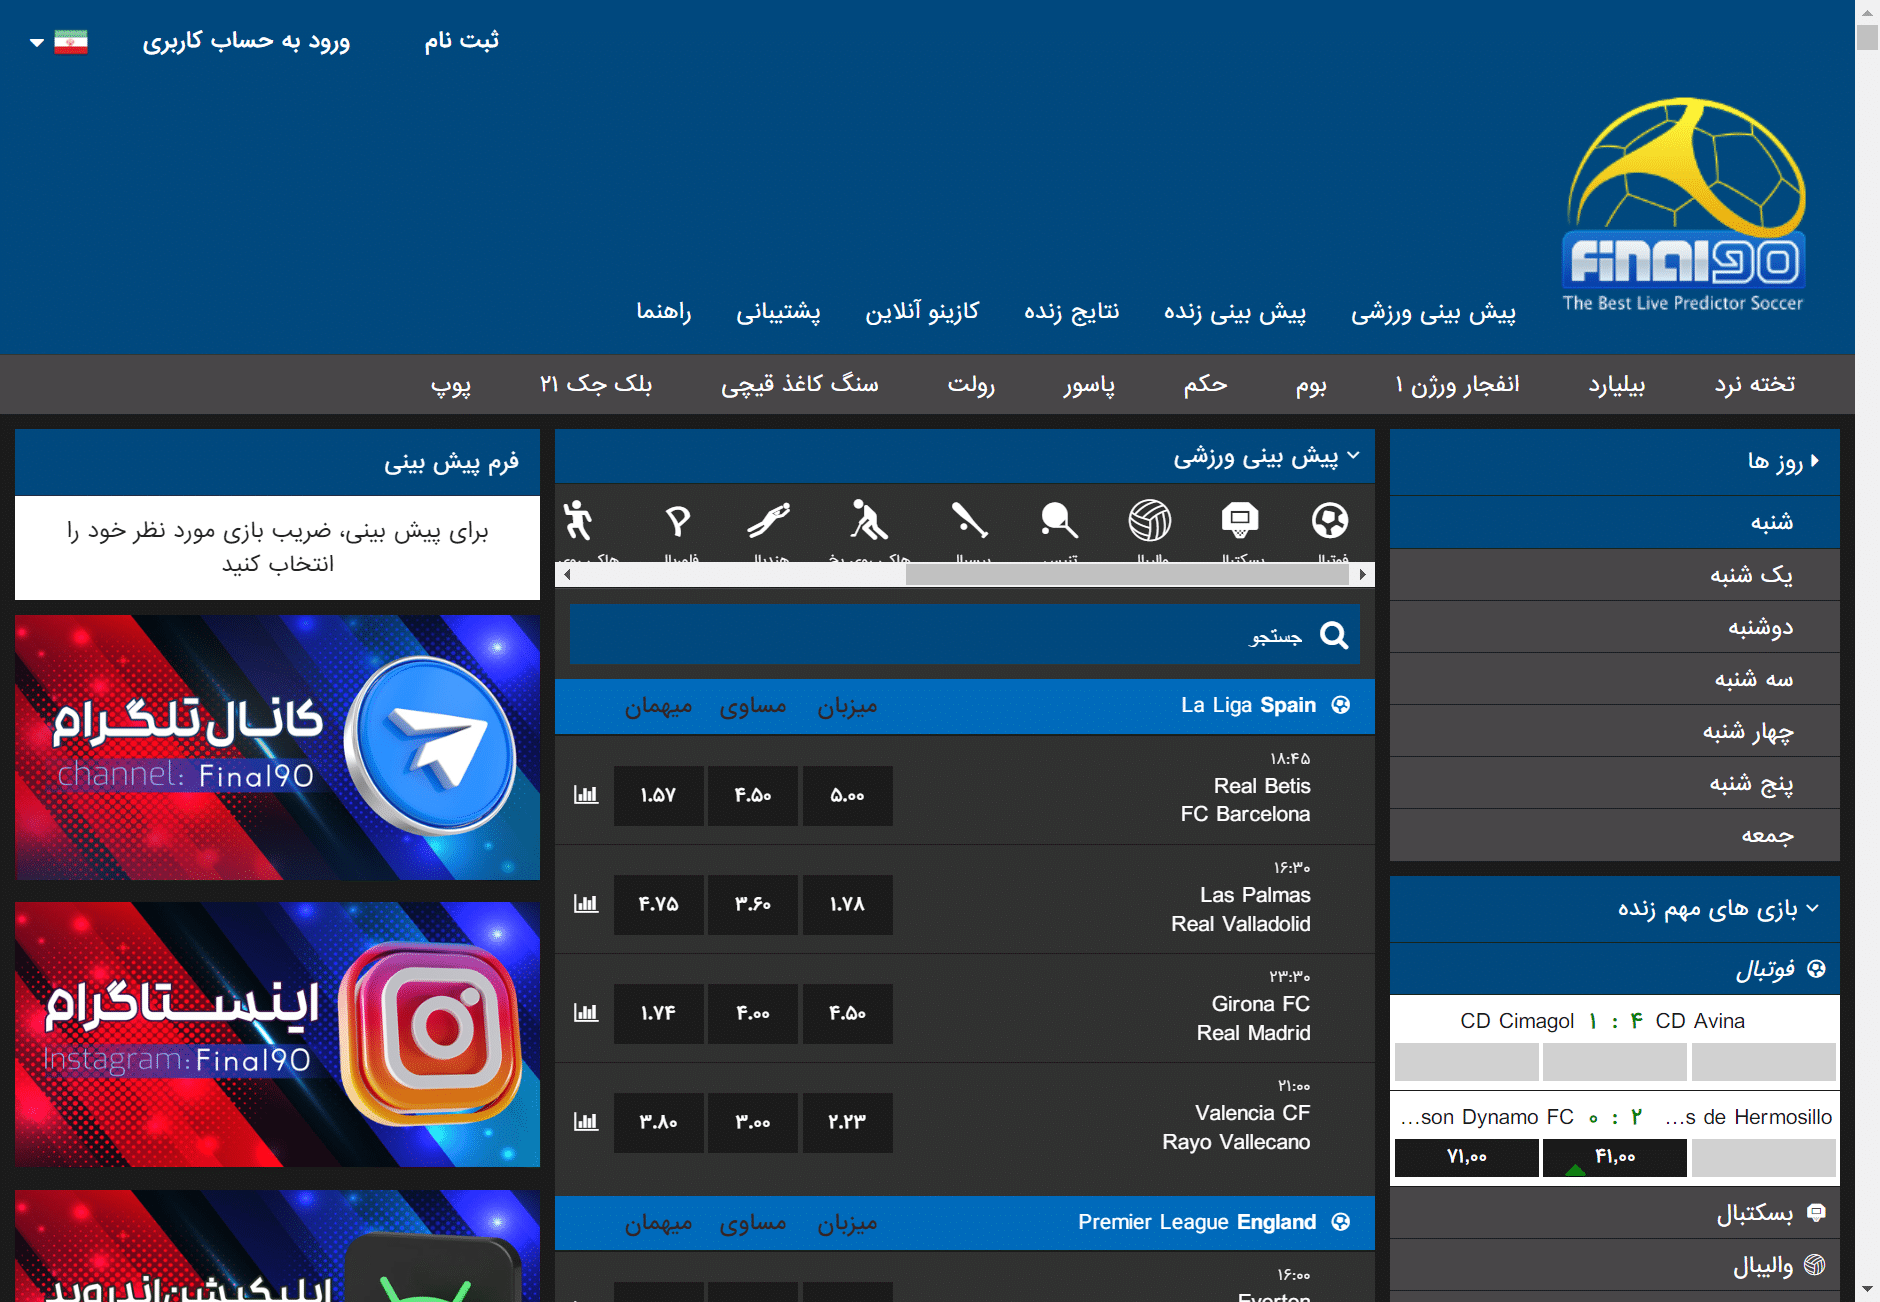Select the tennis racket sport icon
The height and width of the screenshot is (1302, 1880).
(x=1059, y=520)
